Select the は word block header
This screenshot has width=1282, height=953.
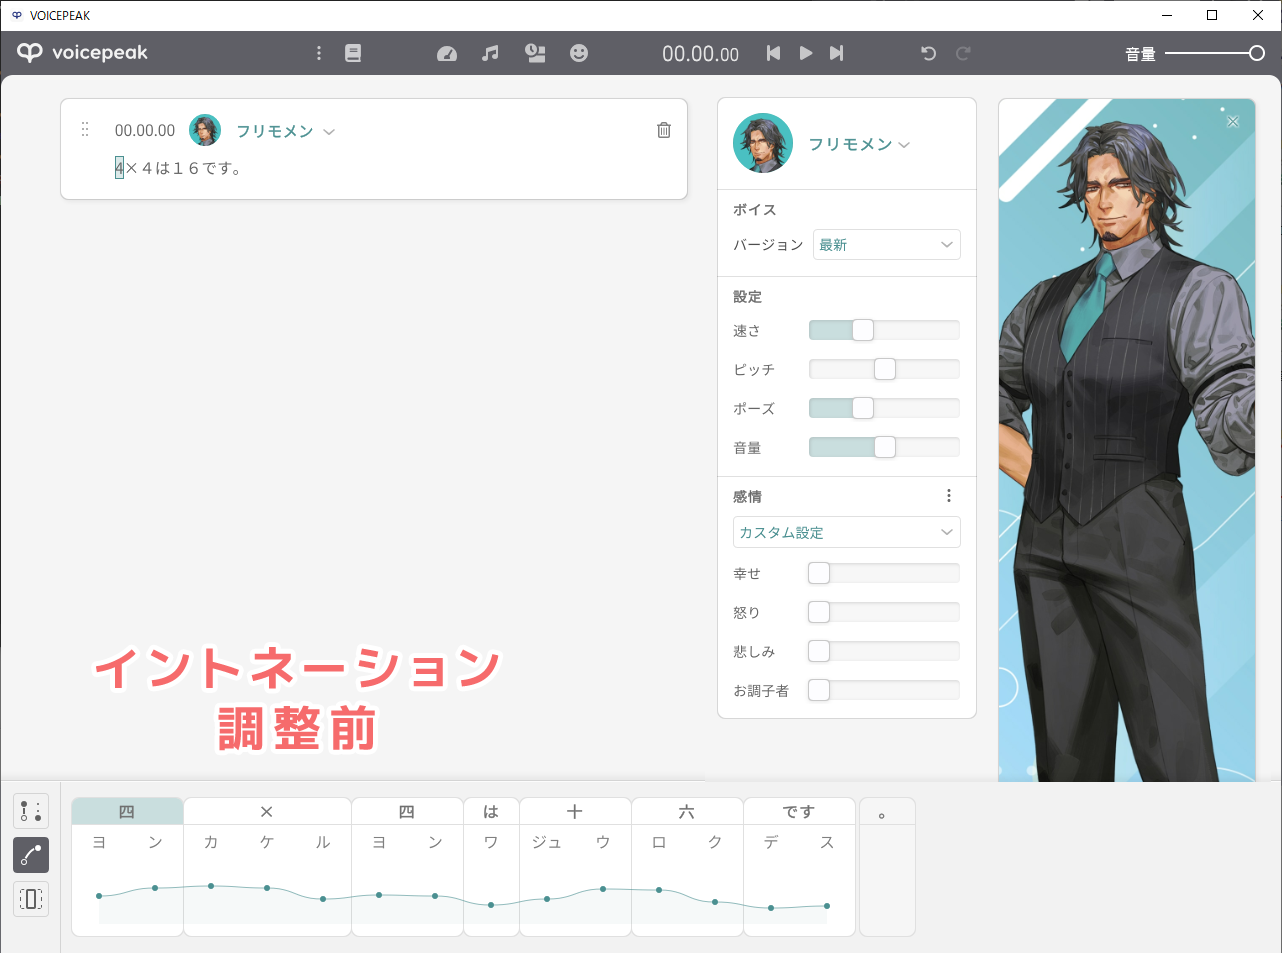[x=491, y=811]
